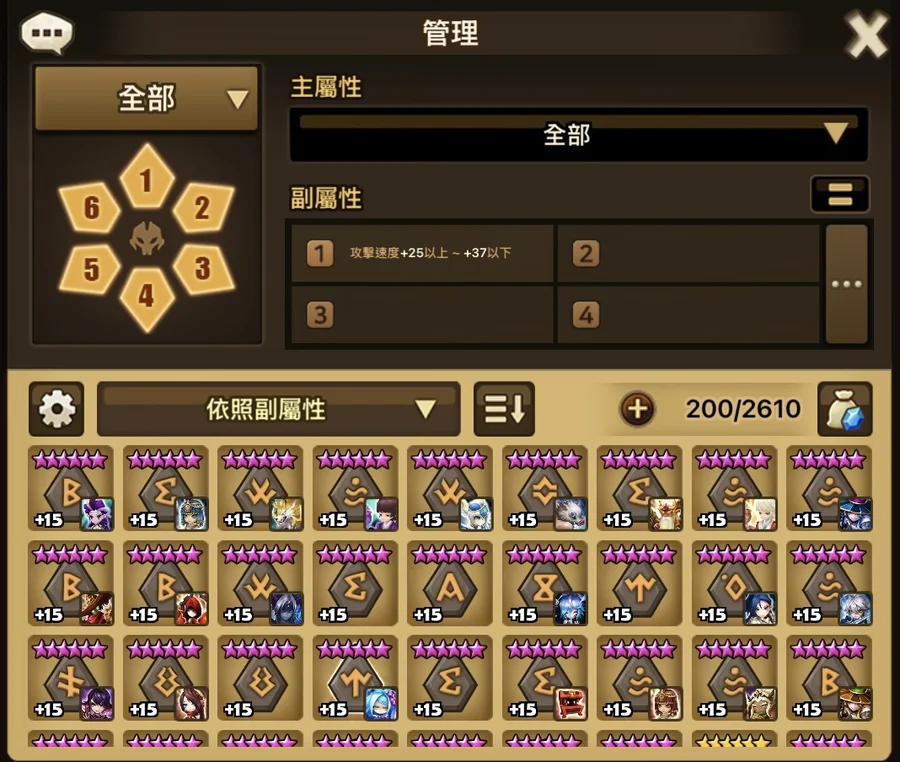The width and height of the screenshot is (900, 762).
Task: Toggle rune slot 6 filter
Action: [x=90, y=207]
